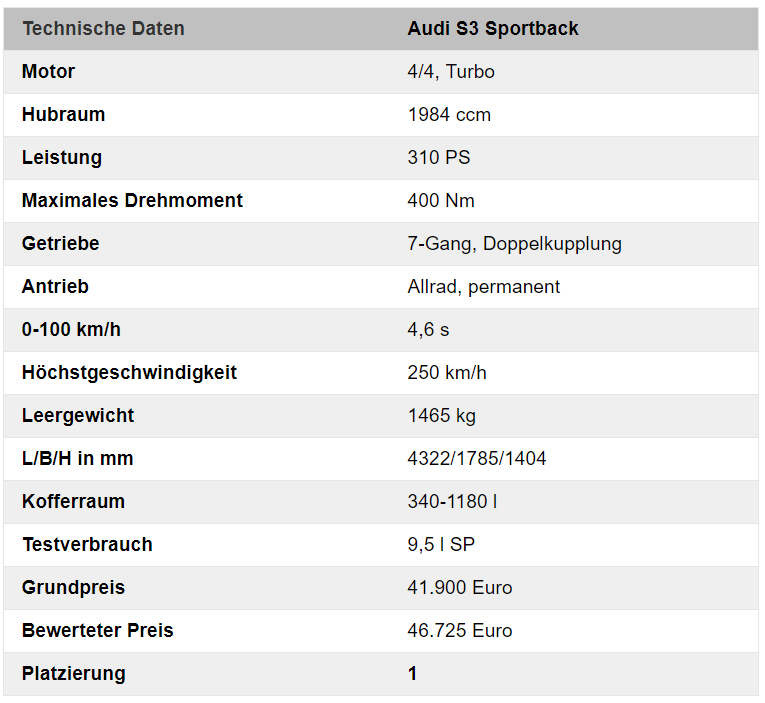Click the '310 PS' power value

pos(439,158)
